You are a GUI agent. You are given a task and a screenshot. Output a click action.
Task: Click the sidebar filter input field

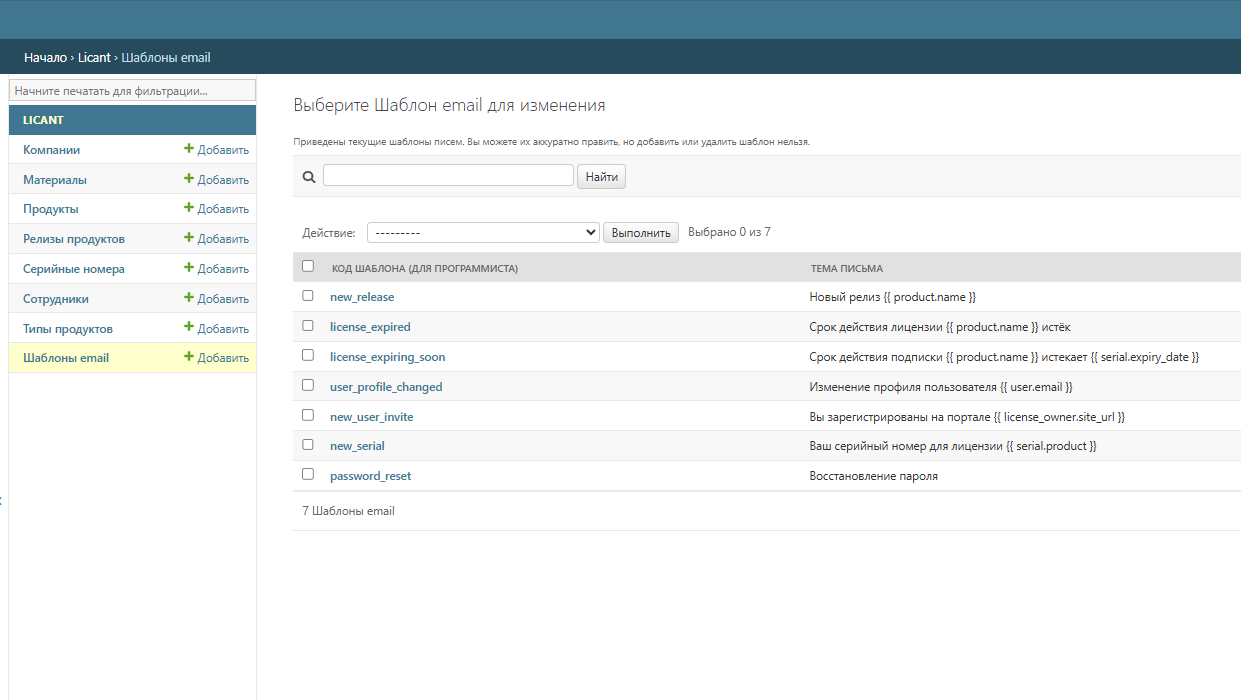132,90
